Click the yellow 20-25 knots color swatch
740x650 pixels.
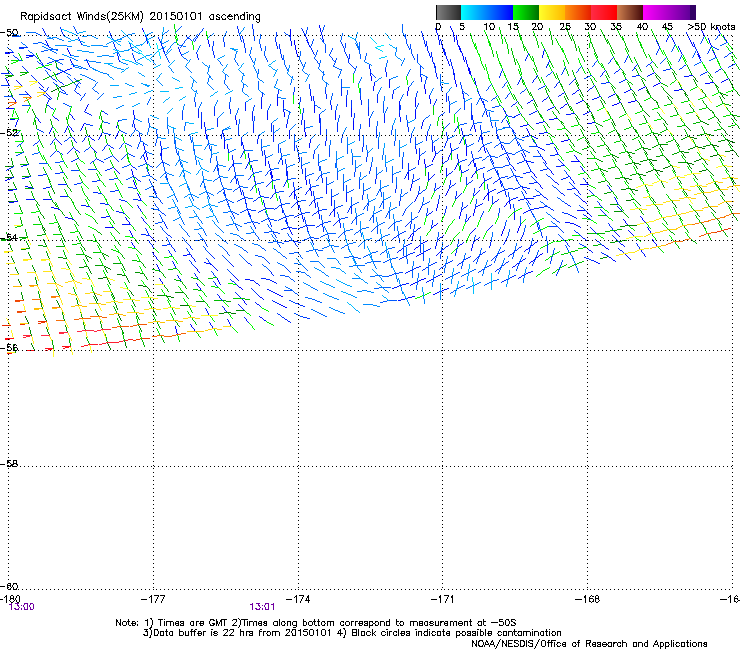tap(552, 12)
